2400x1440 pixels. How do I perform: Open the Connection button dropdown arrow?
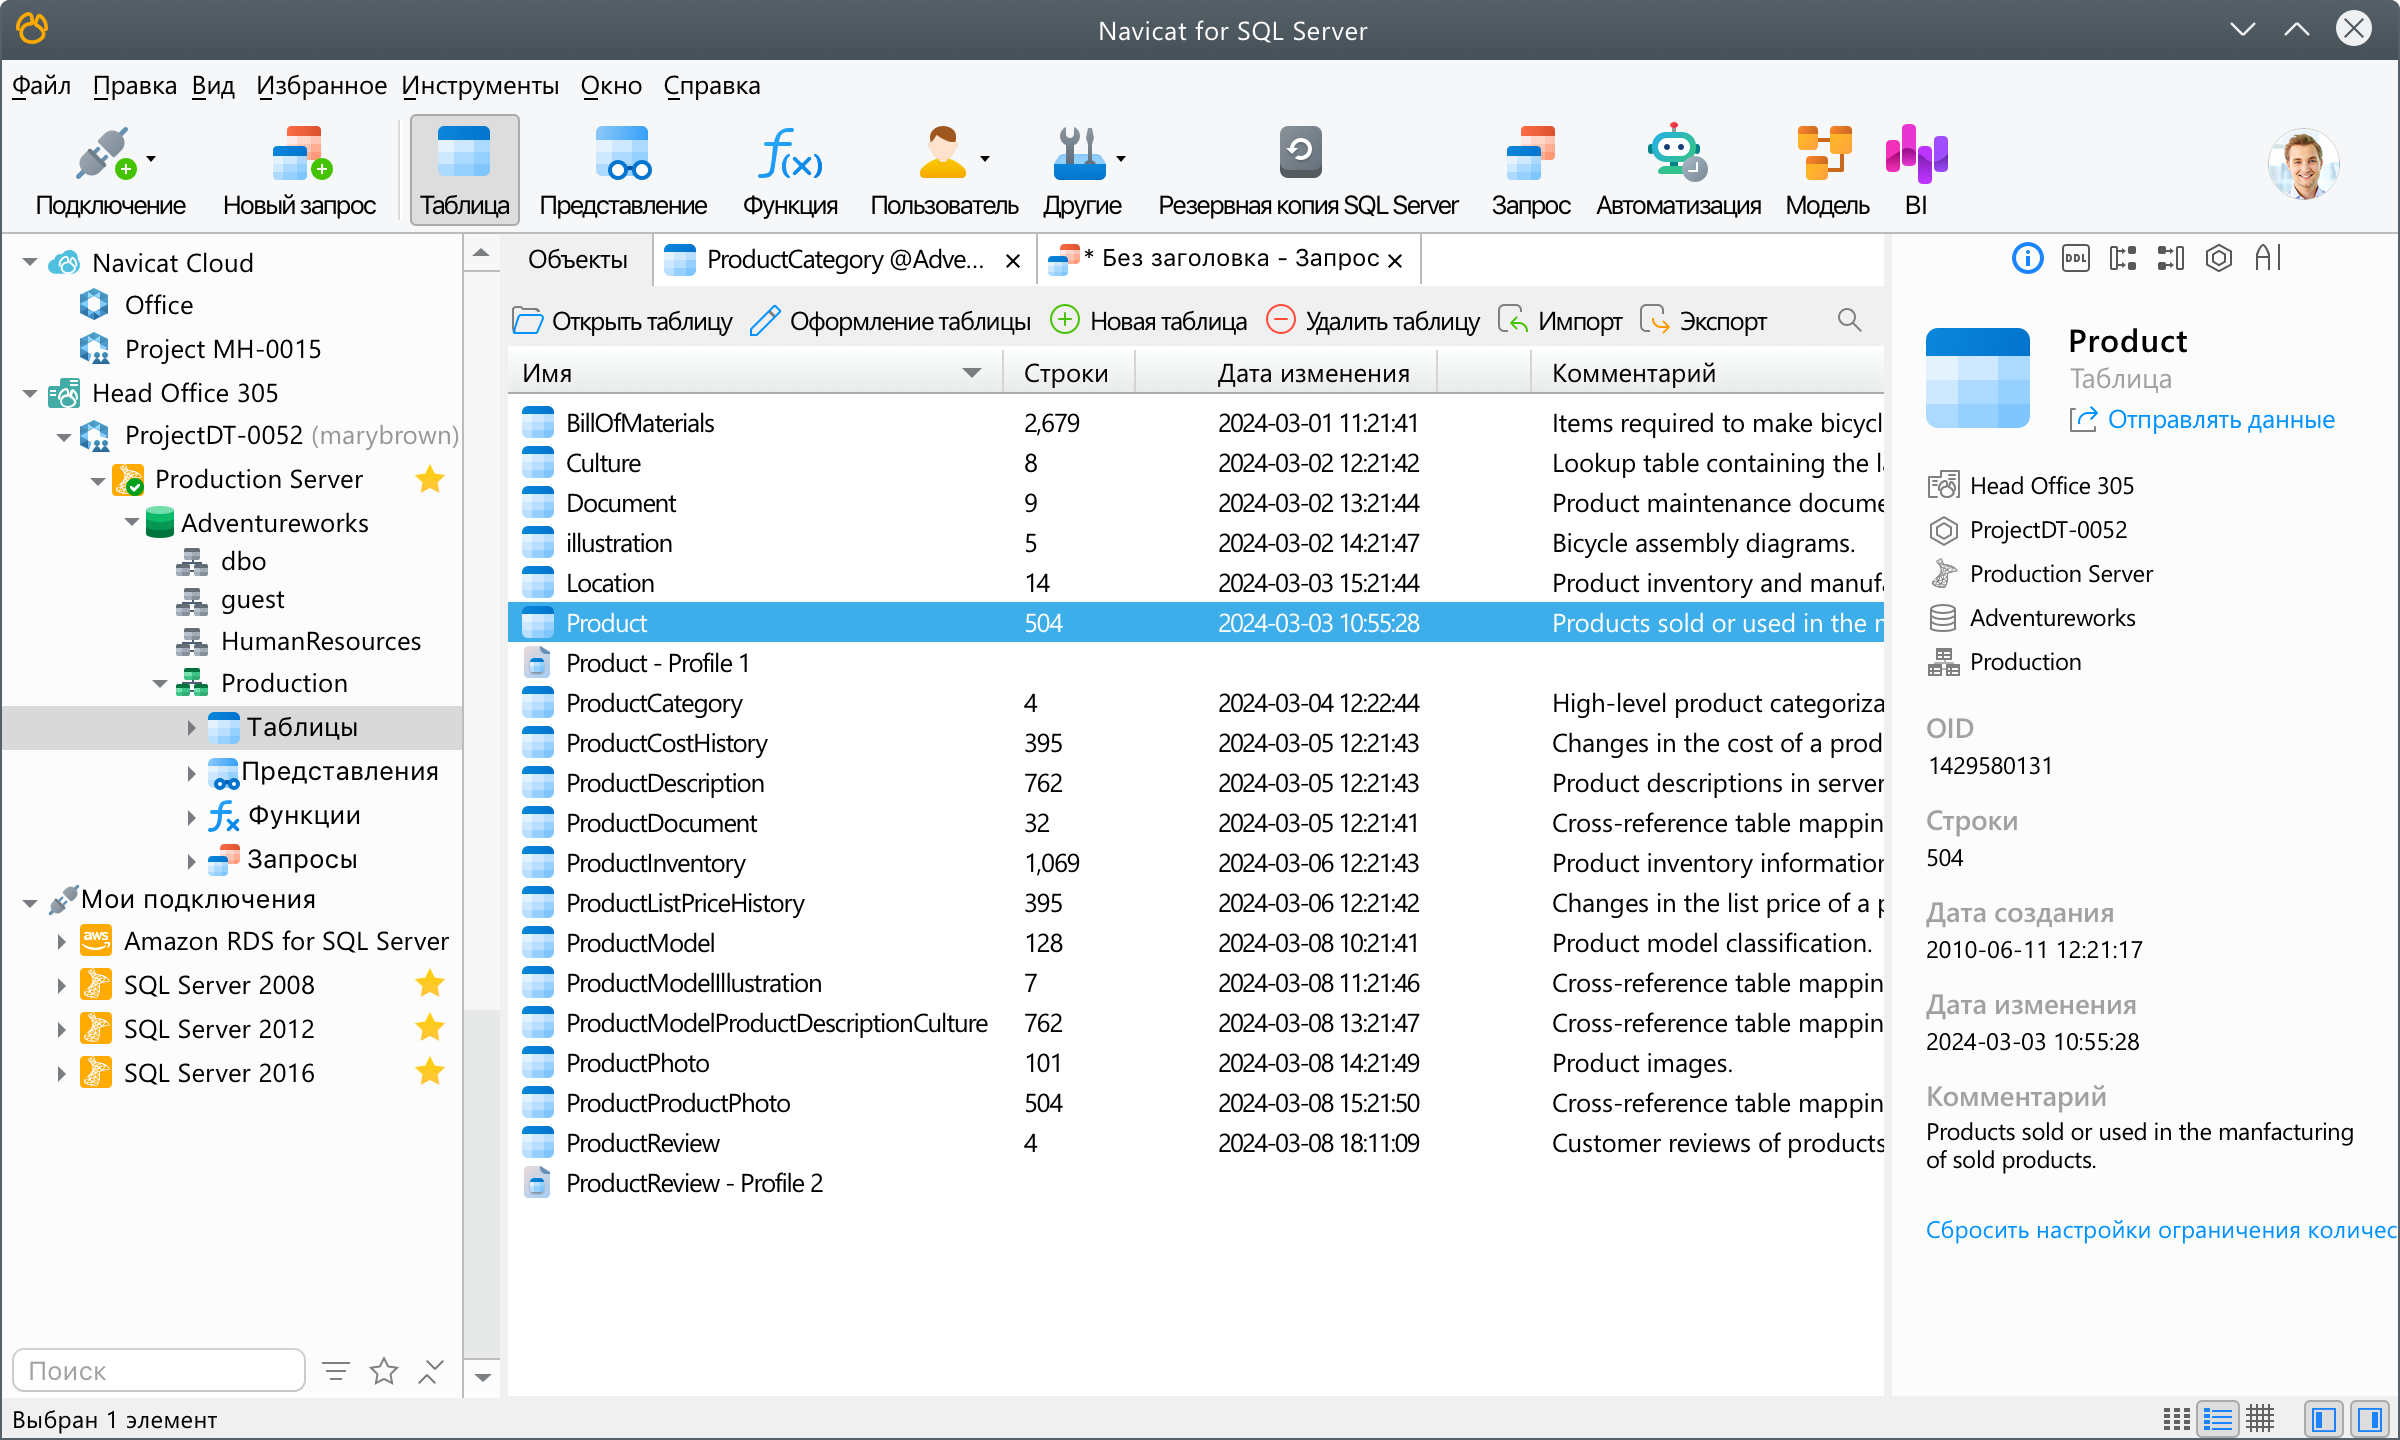click(x=151, y=158)
